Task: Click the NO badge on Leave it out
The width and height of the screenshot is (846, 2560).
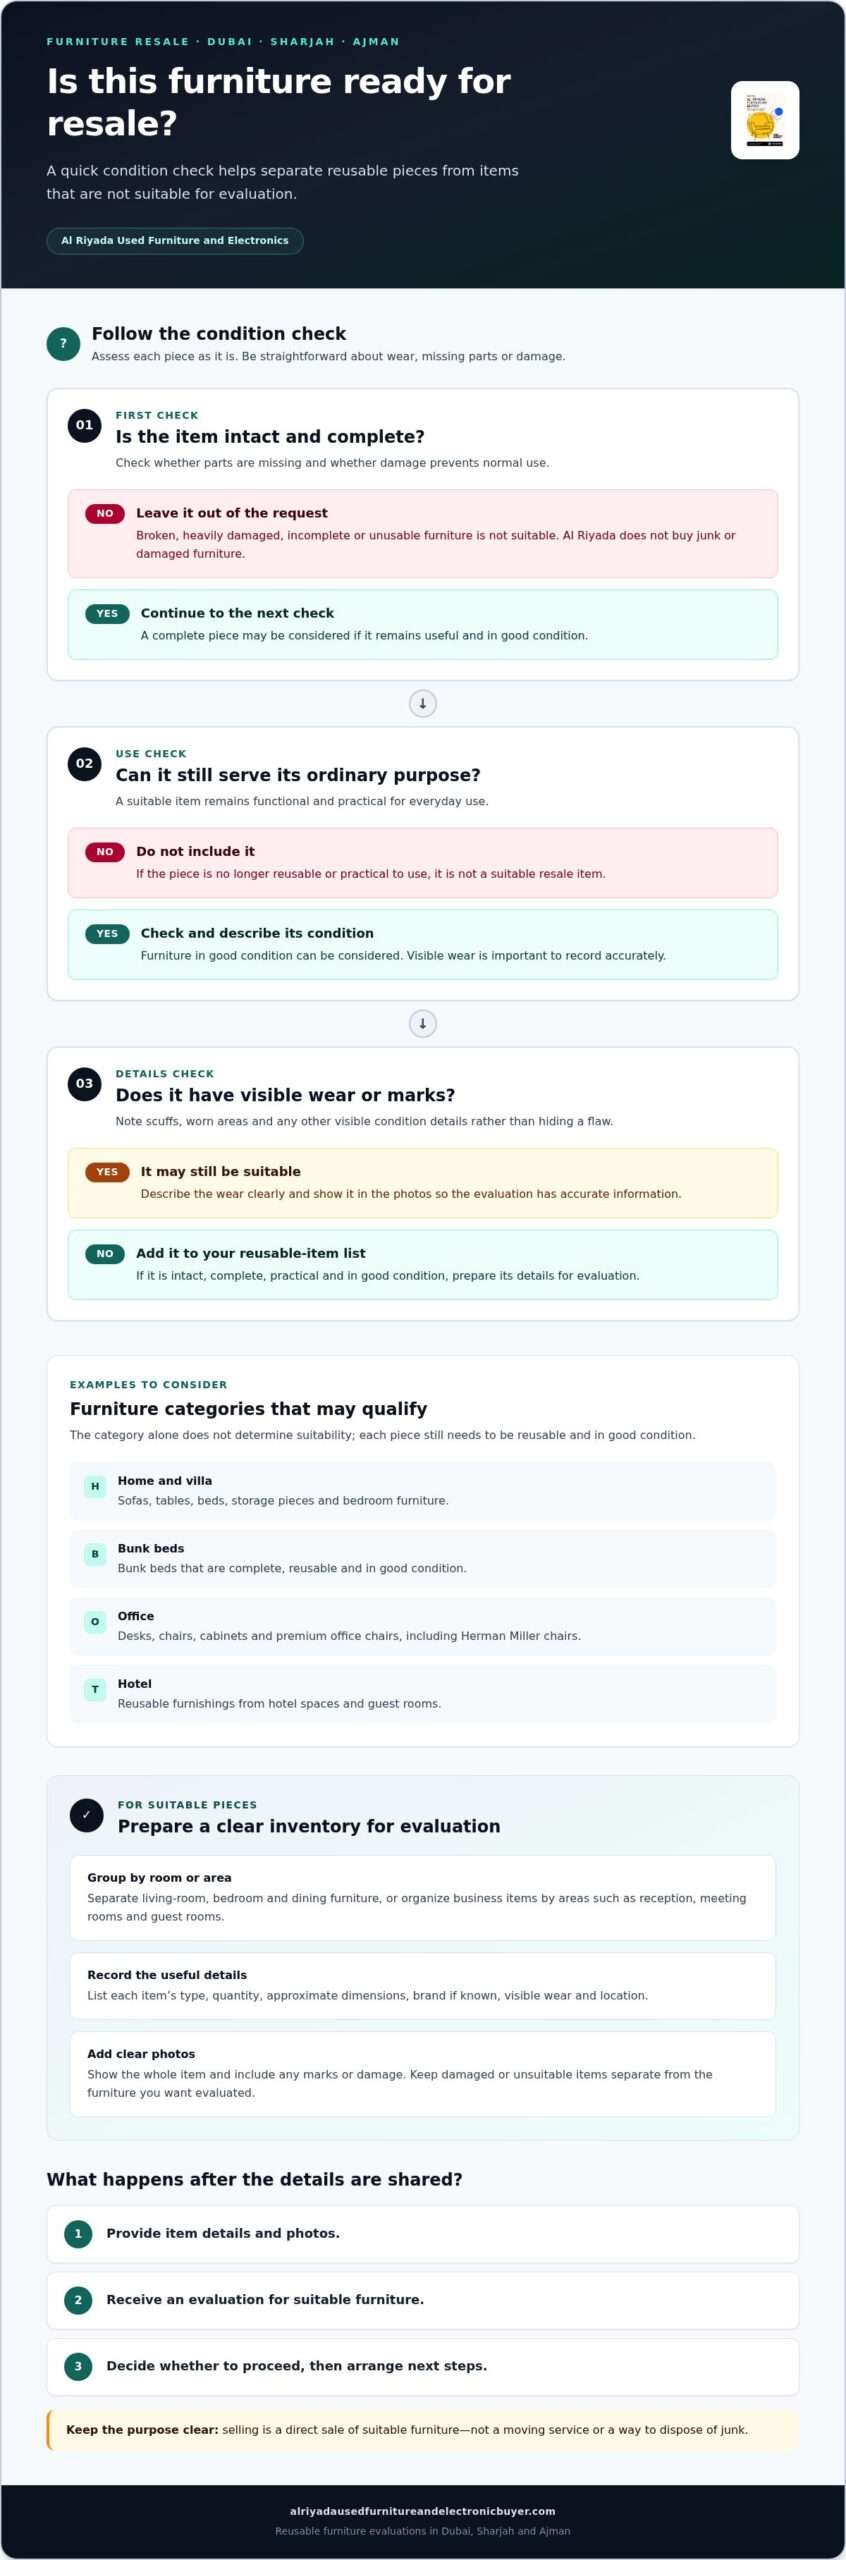Action: (x=105, y=513)
